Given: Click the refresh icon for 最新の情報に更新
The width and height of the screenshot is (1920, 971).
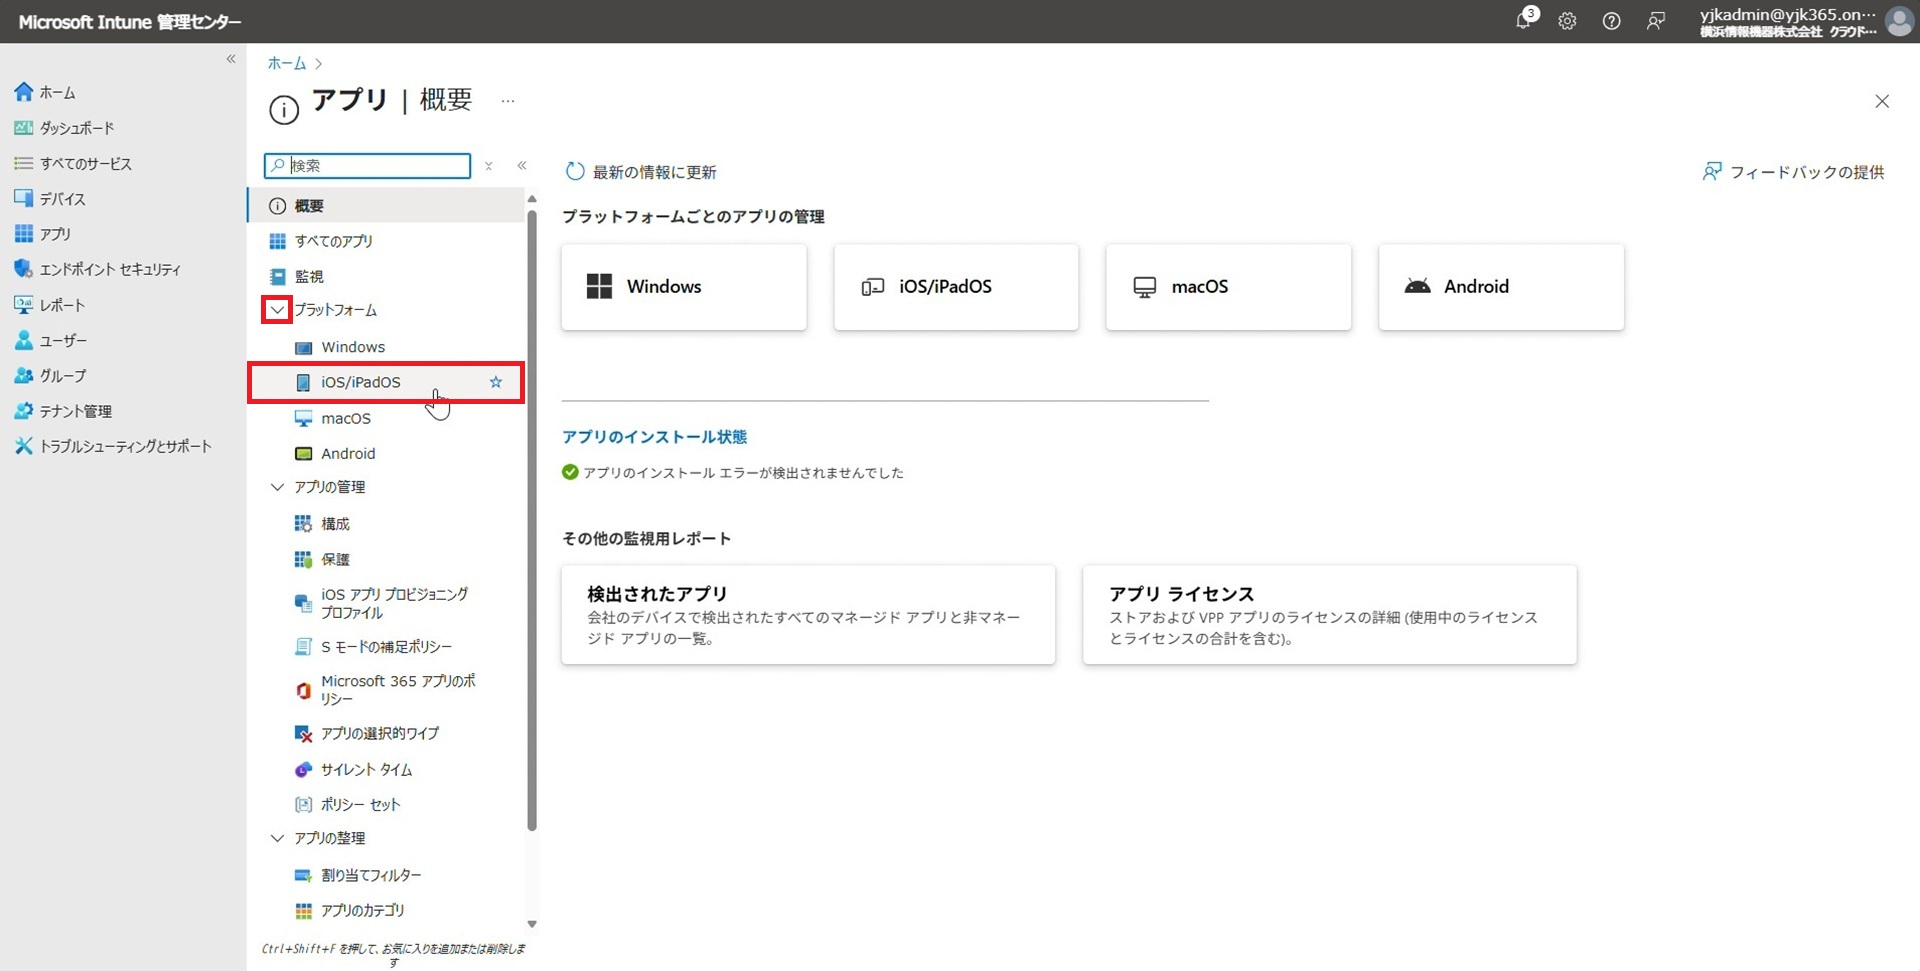Looking at the screenshot, I should pos(574,172).
